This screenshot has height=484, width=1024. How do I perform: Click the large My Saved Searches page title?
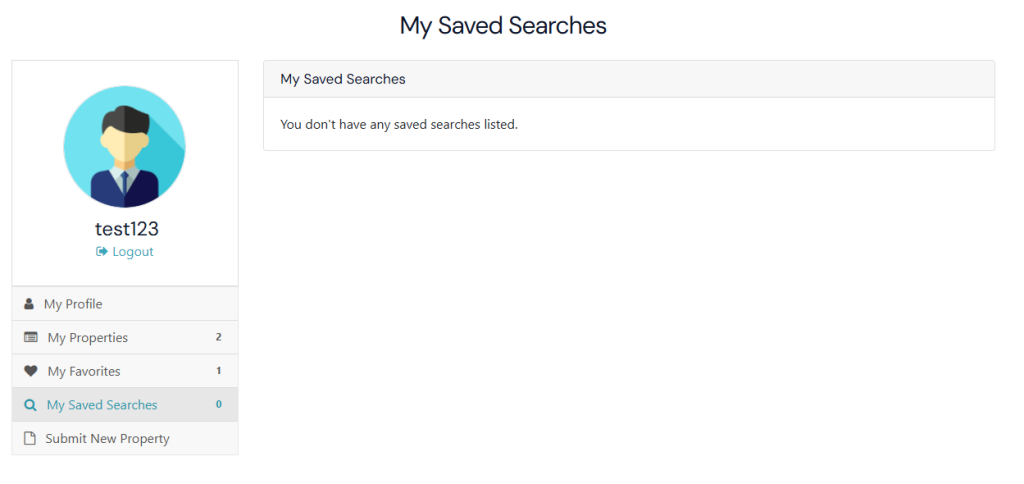click(503, 25)
